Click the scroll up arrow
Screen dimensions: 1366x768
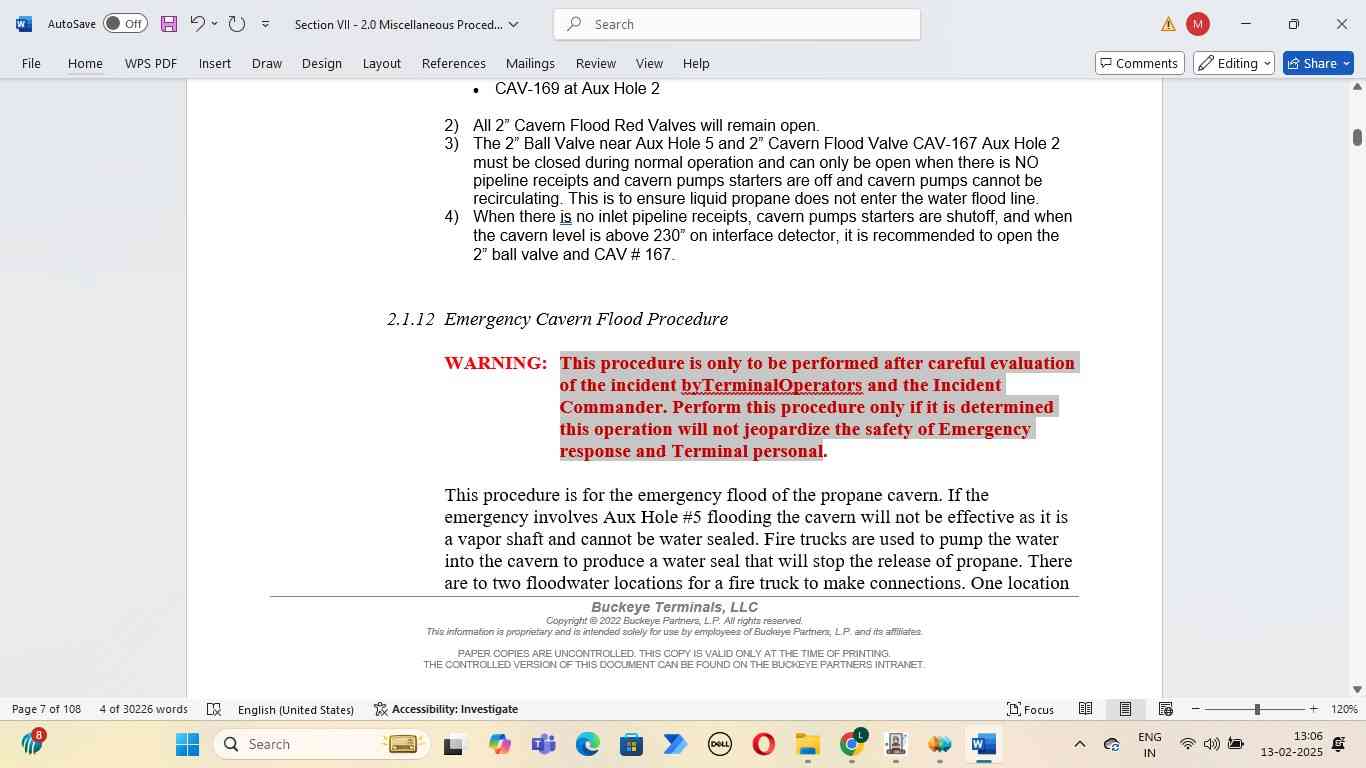click(1357, 88)
